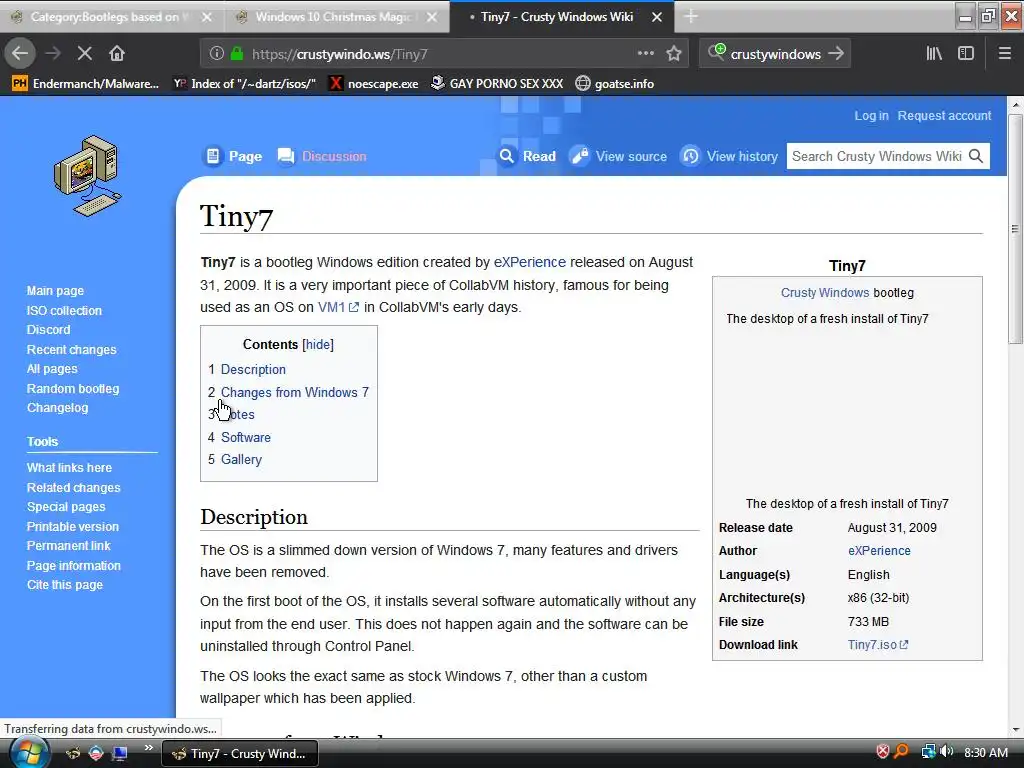This screenshot has height=768, width=1024.
Task: Toggle the sidebar view icon
Action: (966, 54)
